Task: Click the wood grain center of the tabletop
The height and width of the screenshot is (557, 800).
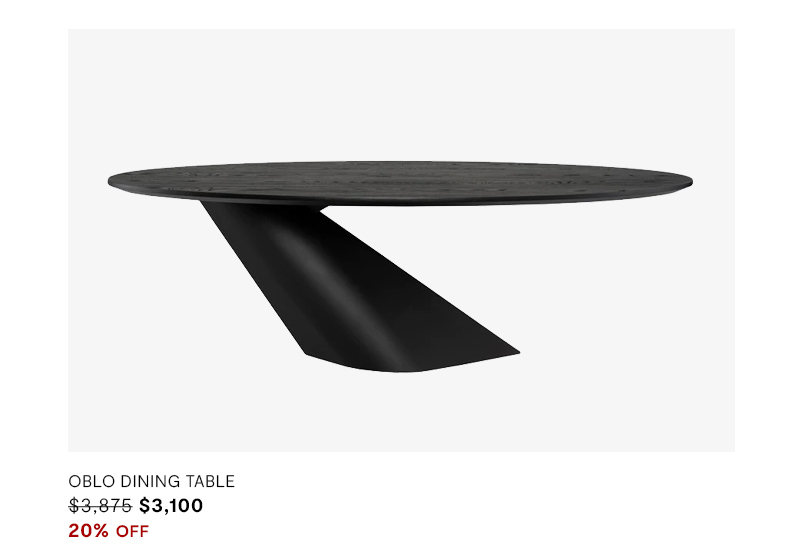Action: pos(400,179)
